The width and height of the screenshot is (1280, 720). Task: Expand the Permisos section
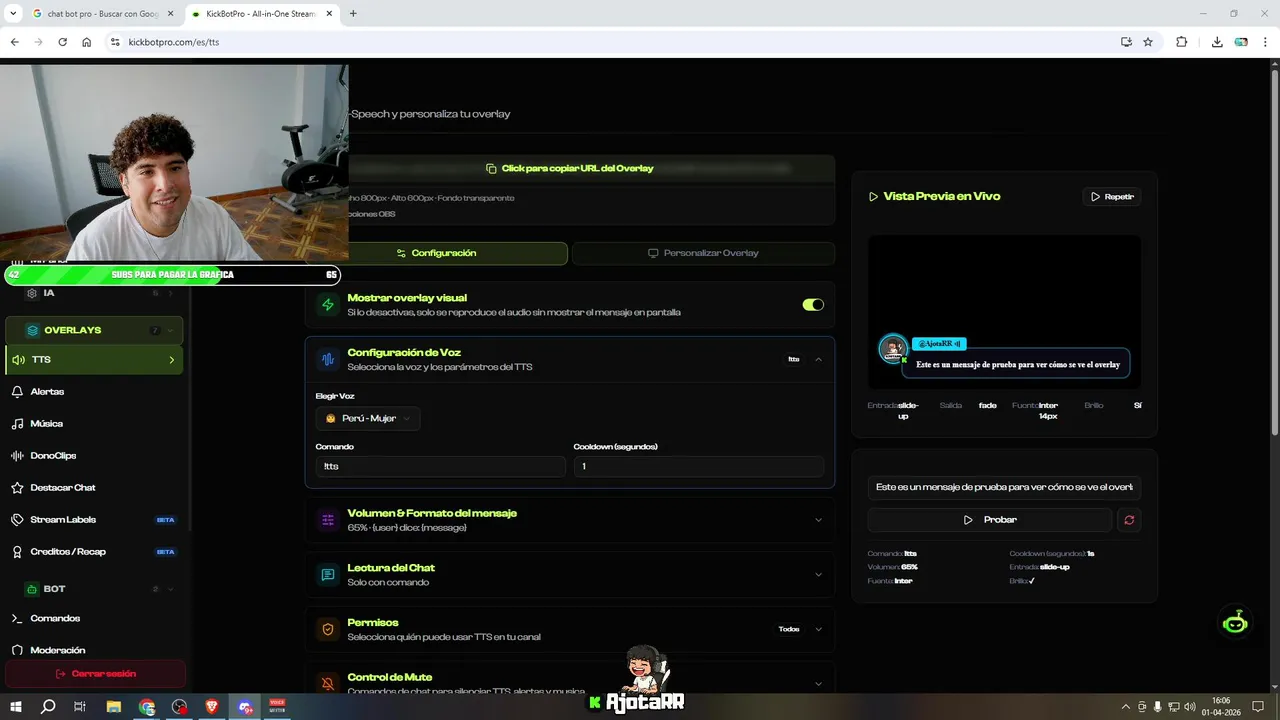pyautogui.click(x=818, y=629)
